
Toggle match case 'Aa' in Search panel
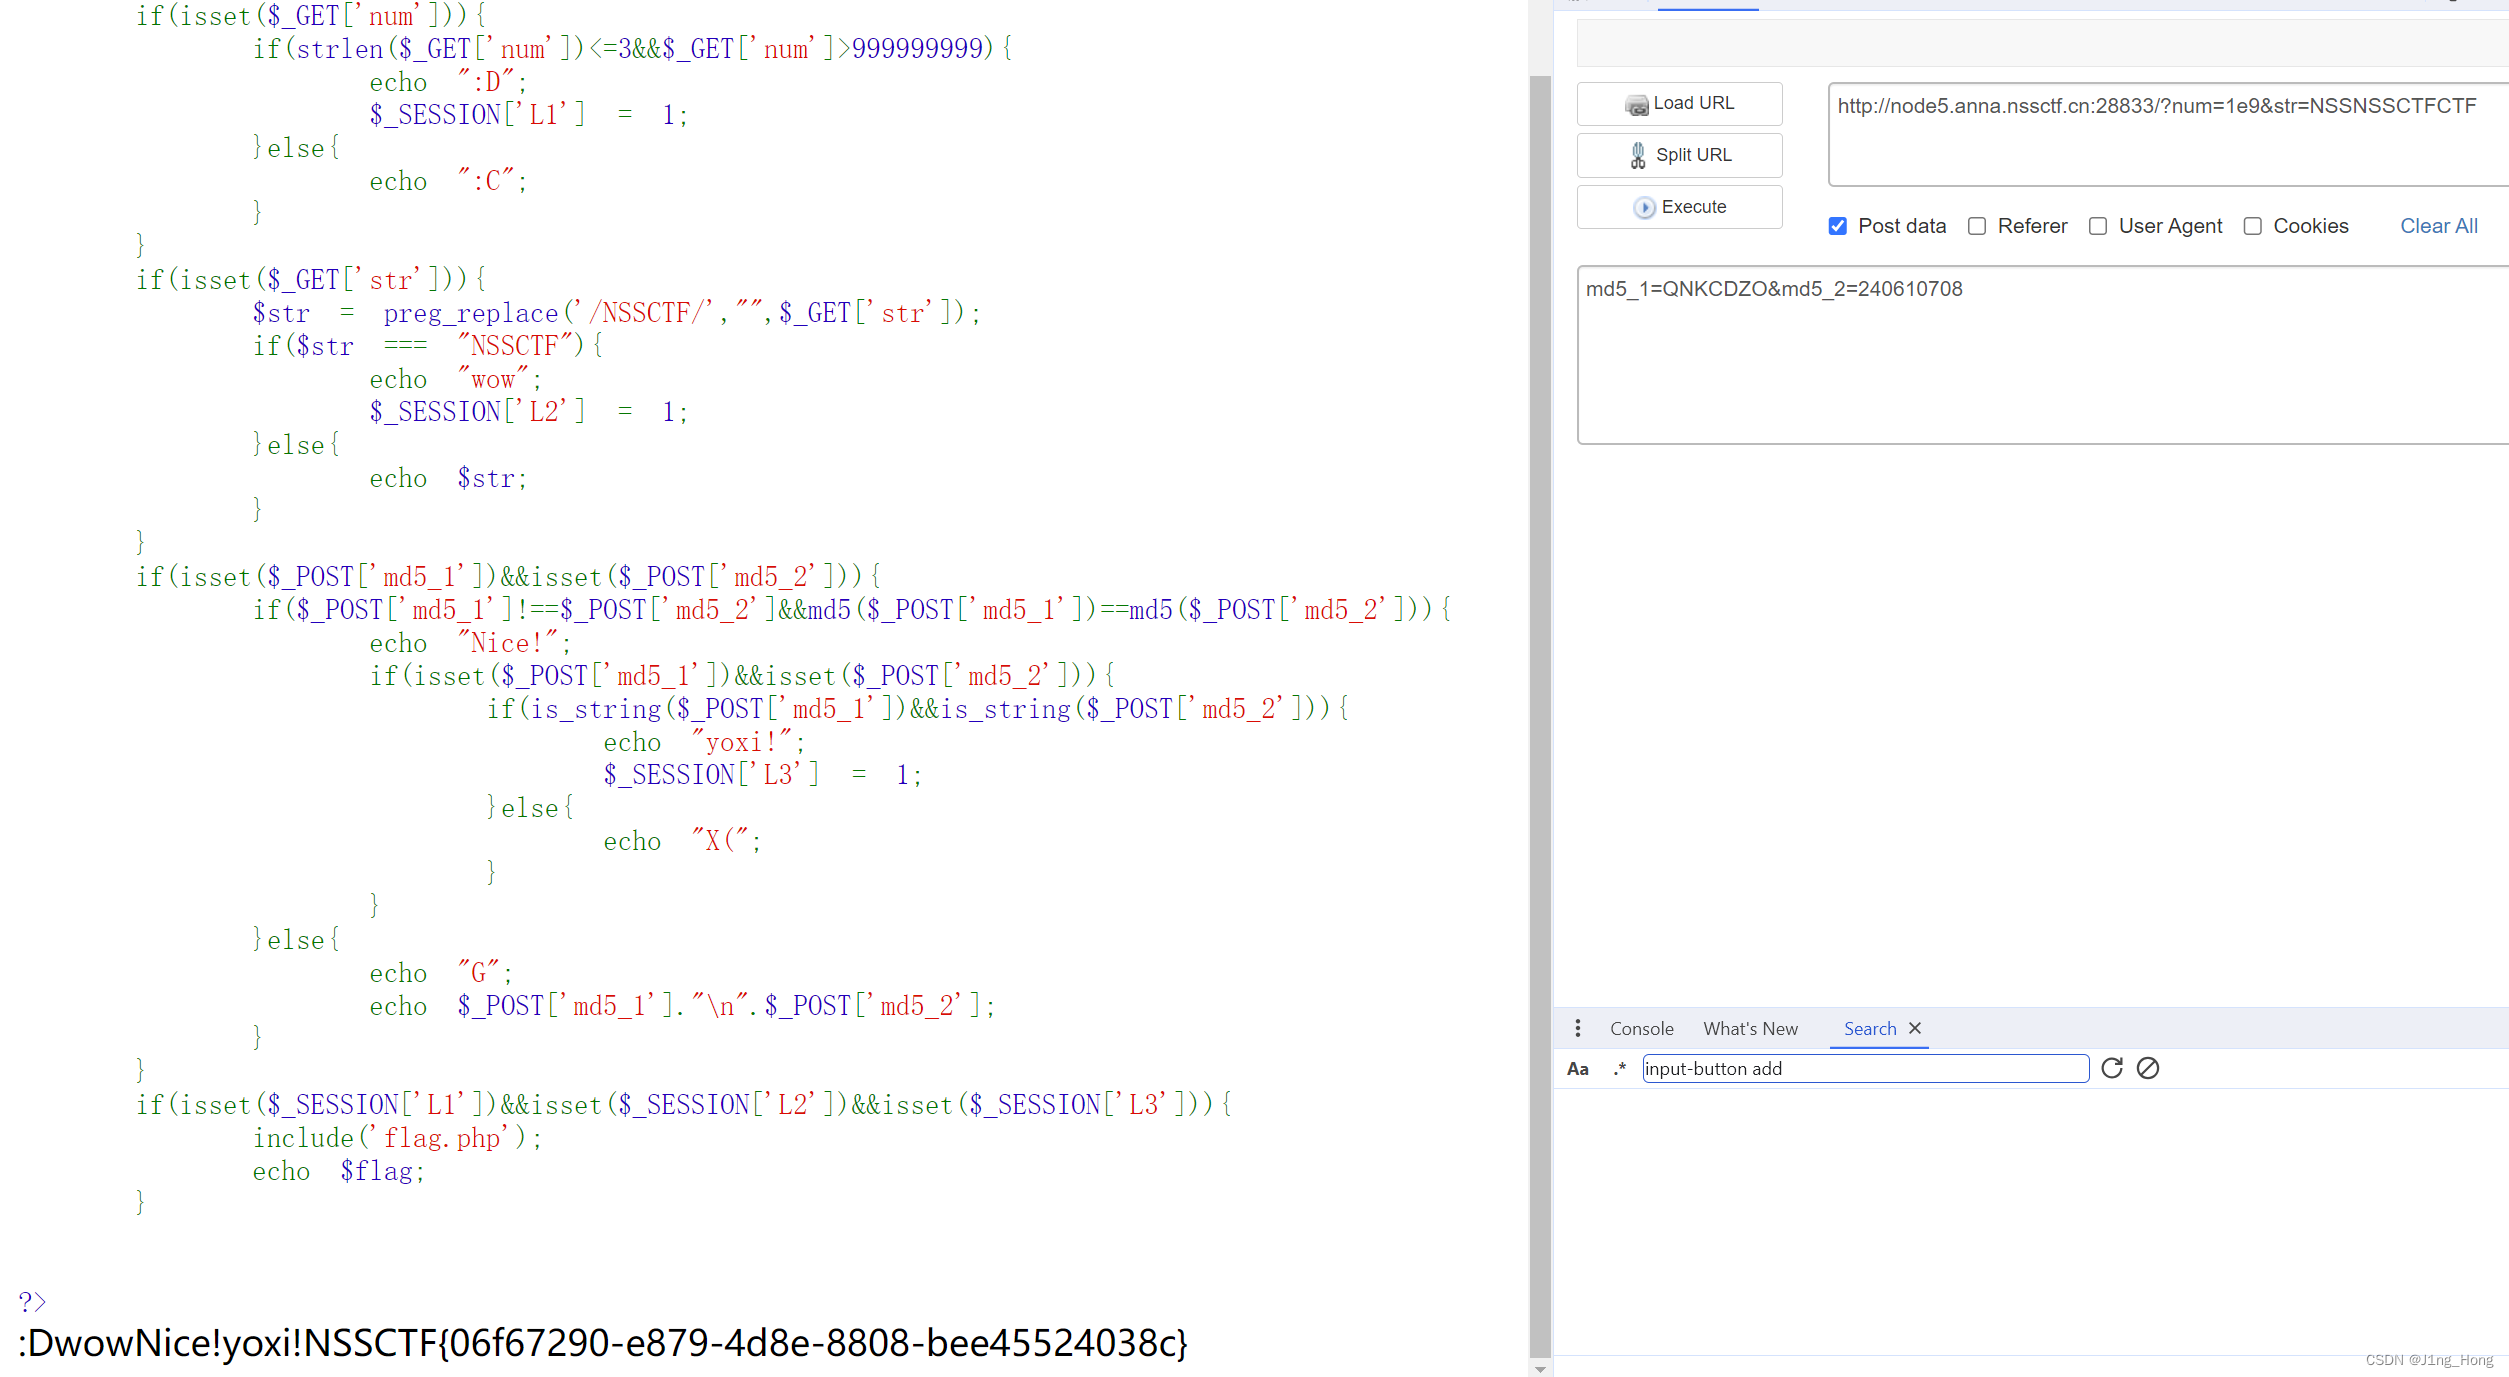[x=1578, y=1068]
